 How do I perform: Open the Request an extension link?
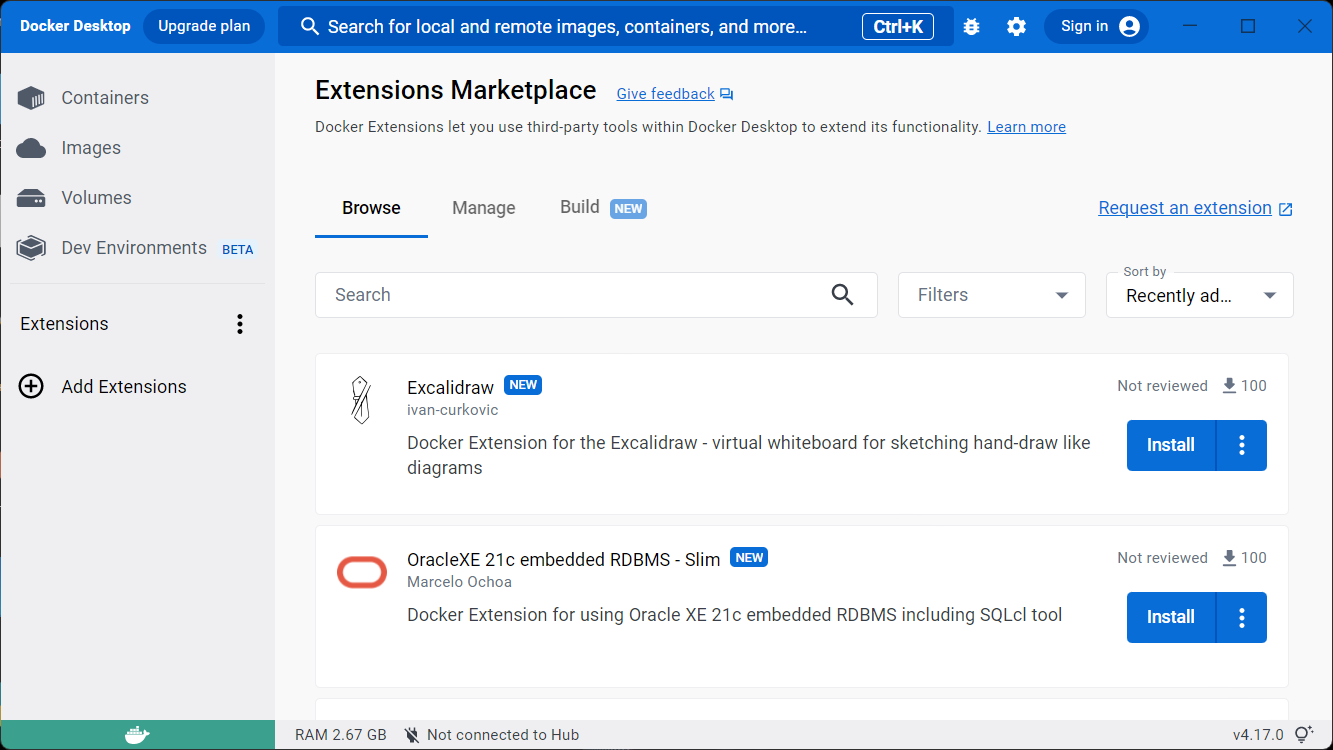[1185, 208]
